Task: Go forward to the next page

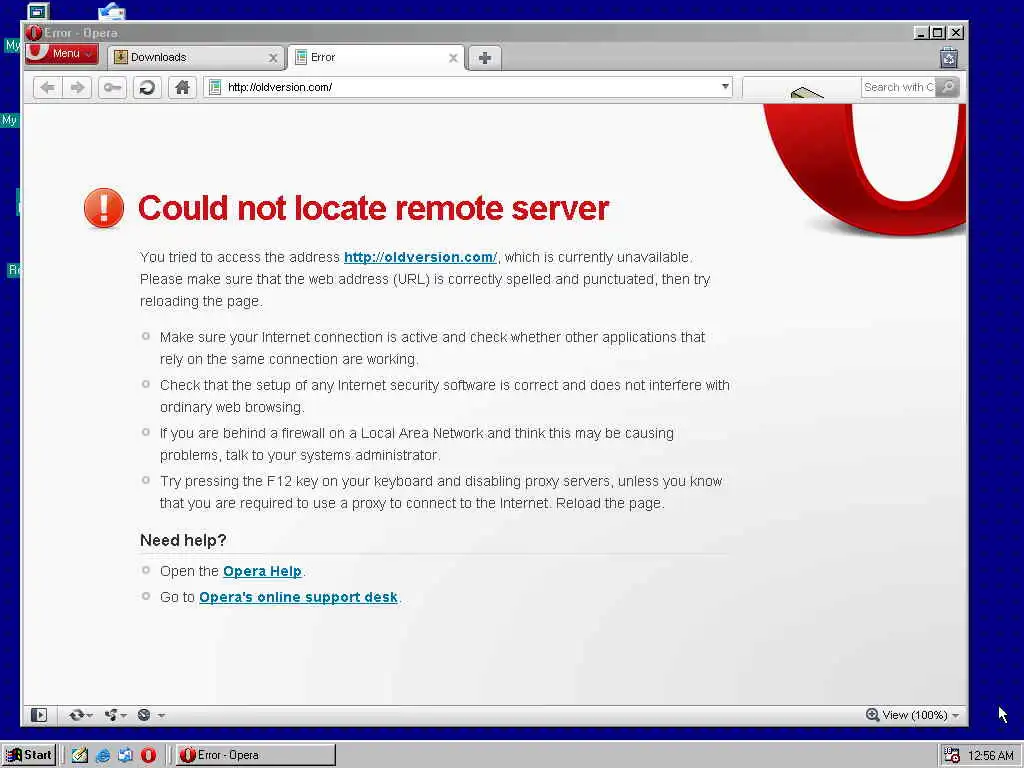Action: click(x=77, y=87)
